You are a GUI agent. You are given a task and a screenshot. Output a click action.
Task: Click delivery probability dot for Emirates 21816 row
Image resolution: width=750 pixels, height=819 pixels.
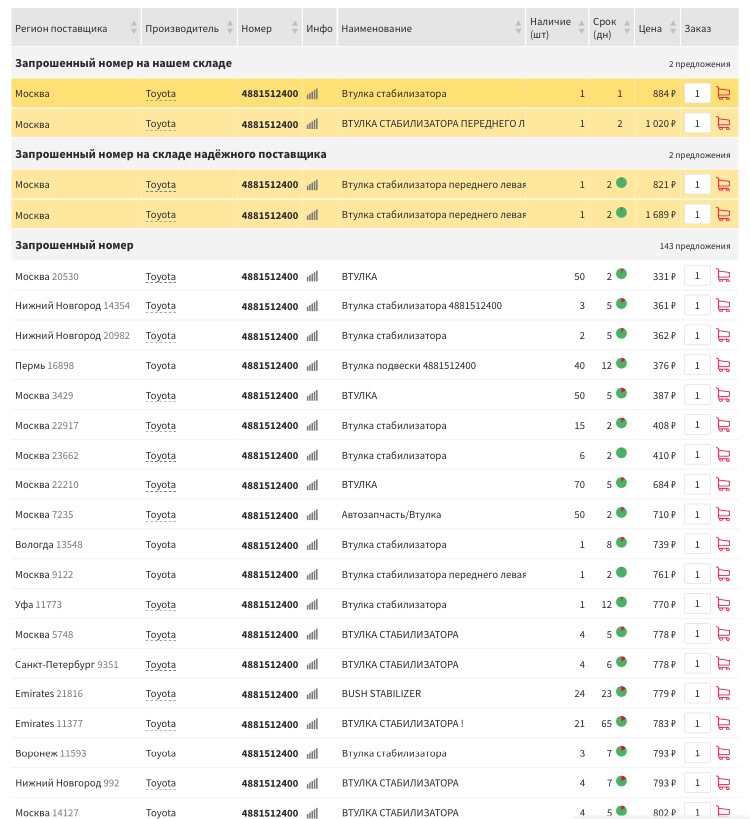pos(621,692)
